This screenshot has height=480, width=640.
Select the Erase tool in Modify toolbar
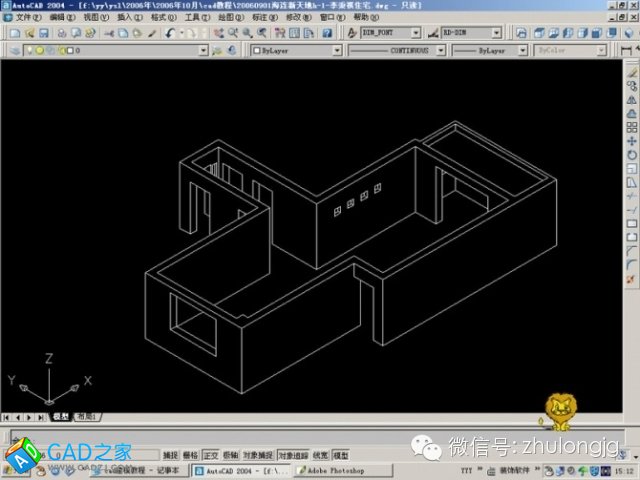(632, 71)
